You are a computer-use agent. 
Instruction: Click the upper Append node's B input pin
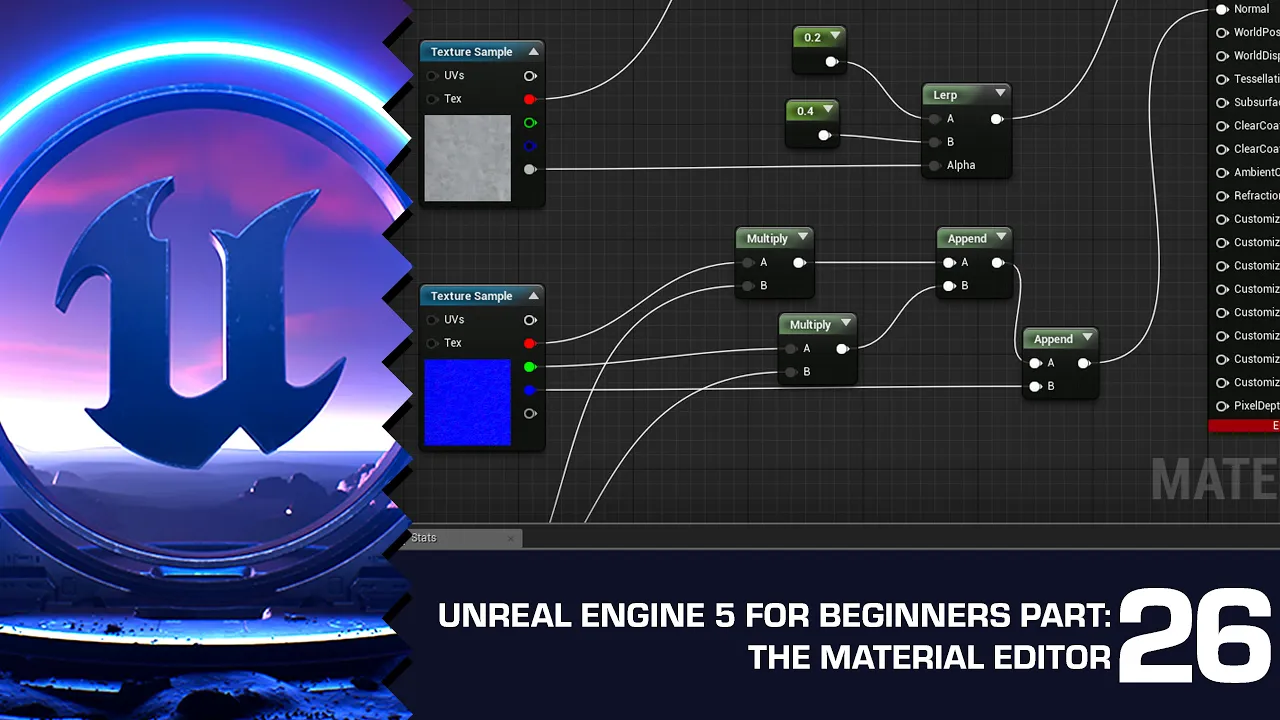pos(949,286)
